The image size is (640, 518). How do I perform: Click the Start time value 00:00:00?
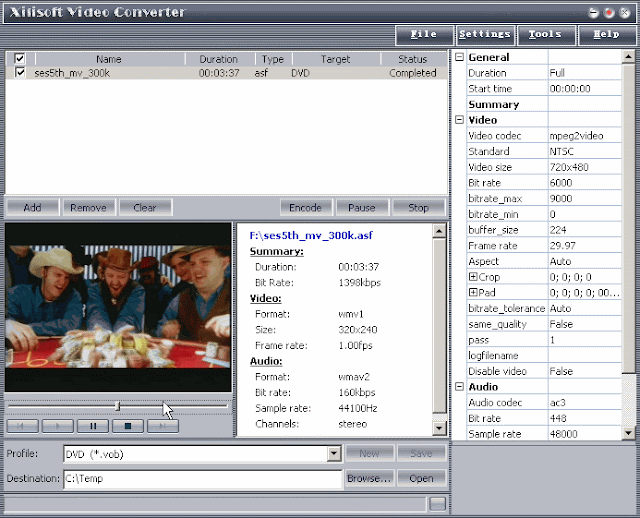[x=570, y=89]
